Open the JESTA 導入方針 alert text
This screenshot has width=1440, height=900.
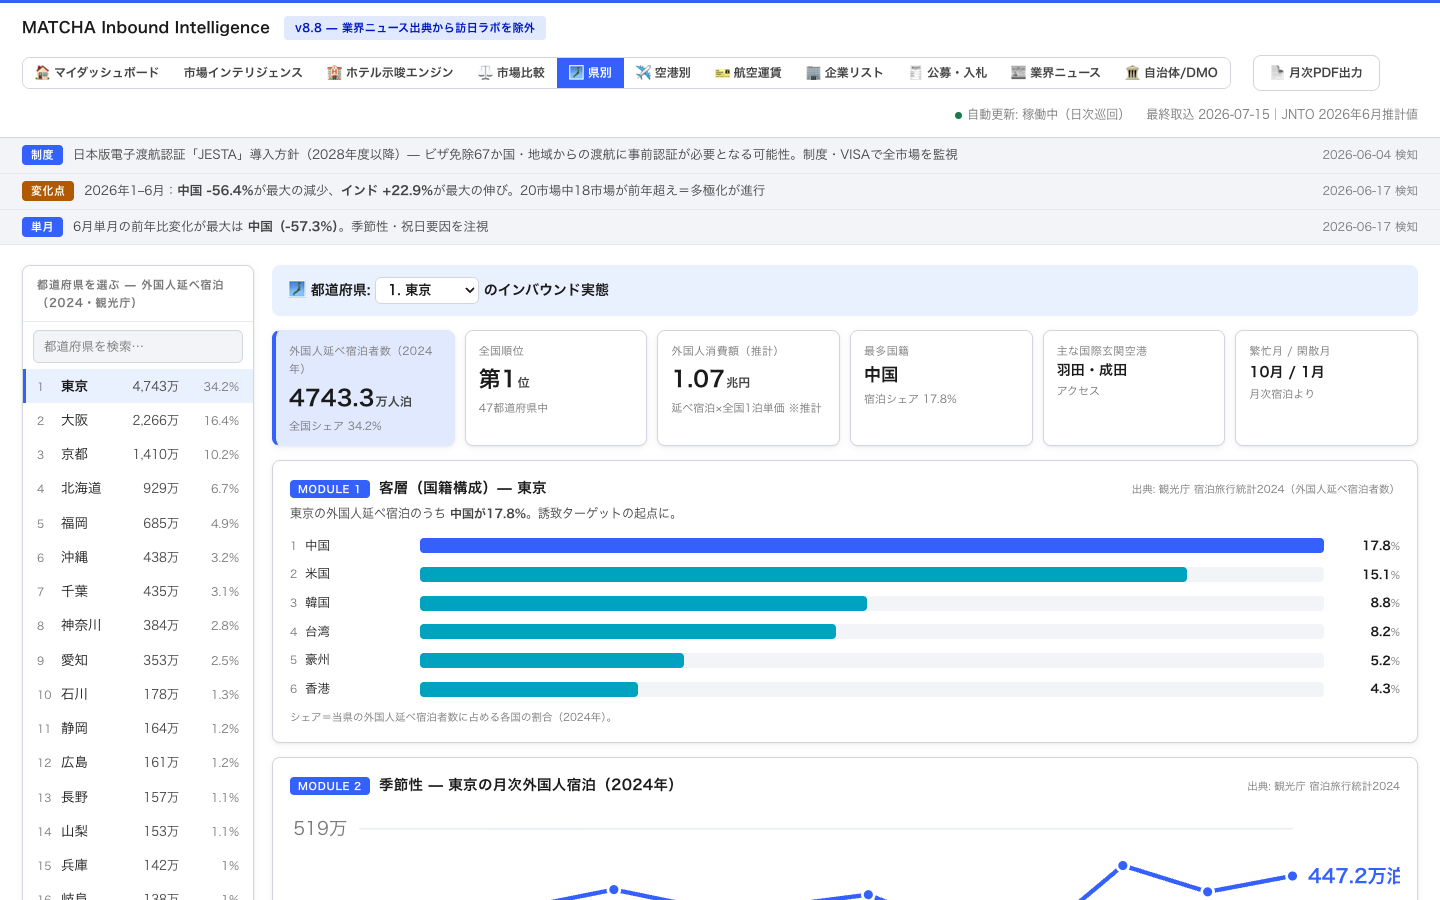pyautogui.click(x=515, y=155)
